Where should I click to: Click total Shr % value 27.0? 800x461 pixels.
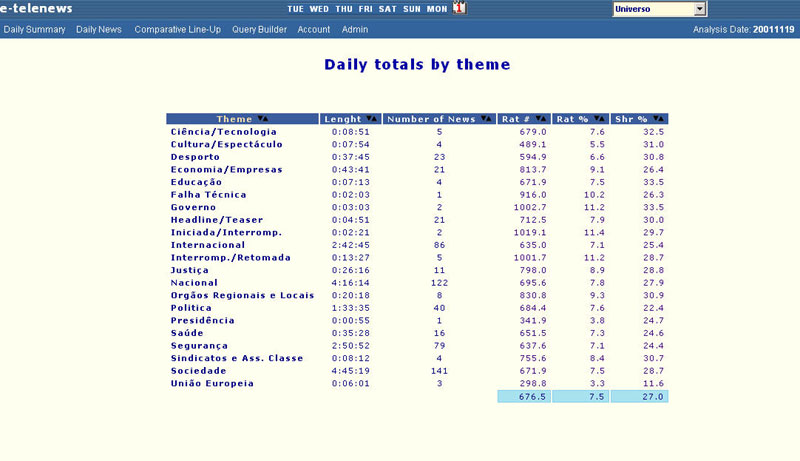point(653,396)
